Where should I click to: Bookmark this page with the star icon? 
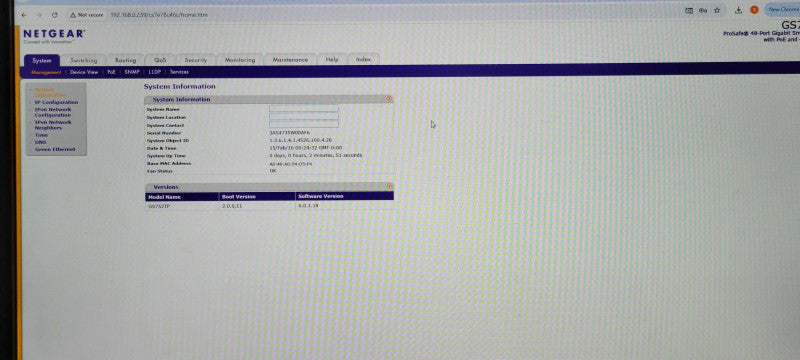coord(717,10)
